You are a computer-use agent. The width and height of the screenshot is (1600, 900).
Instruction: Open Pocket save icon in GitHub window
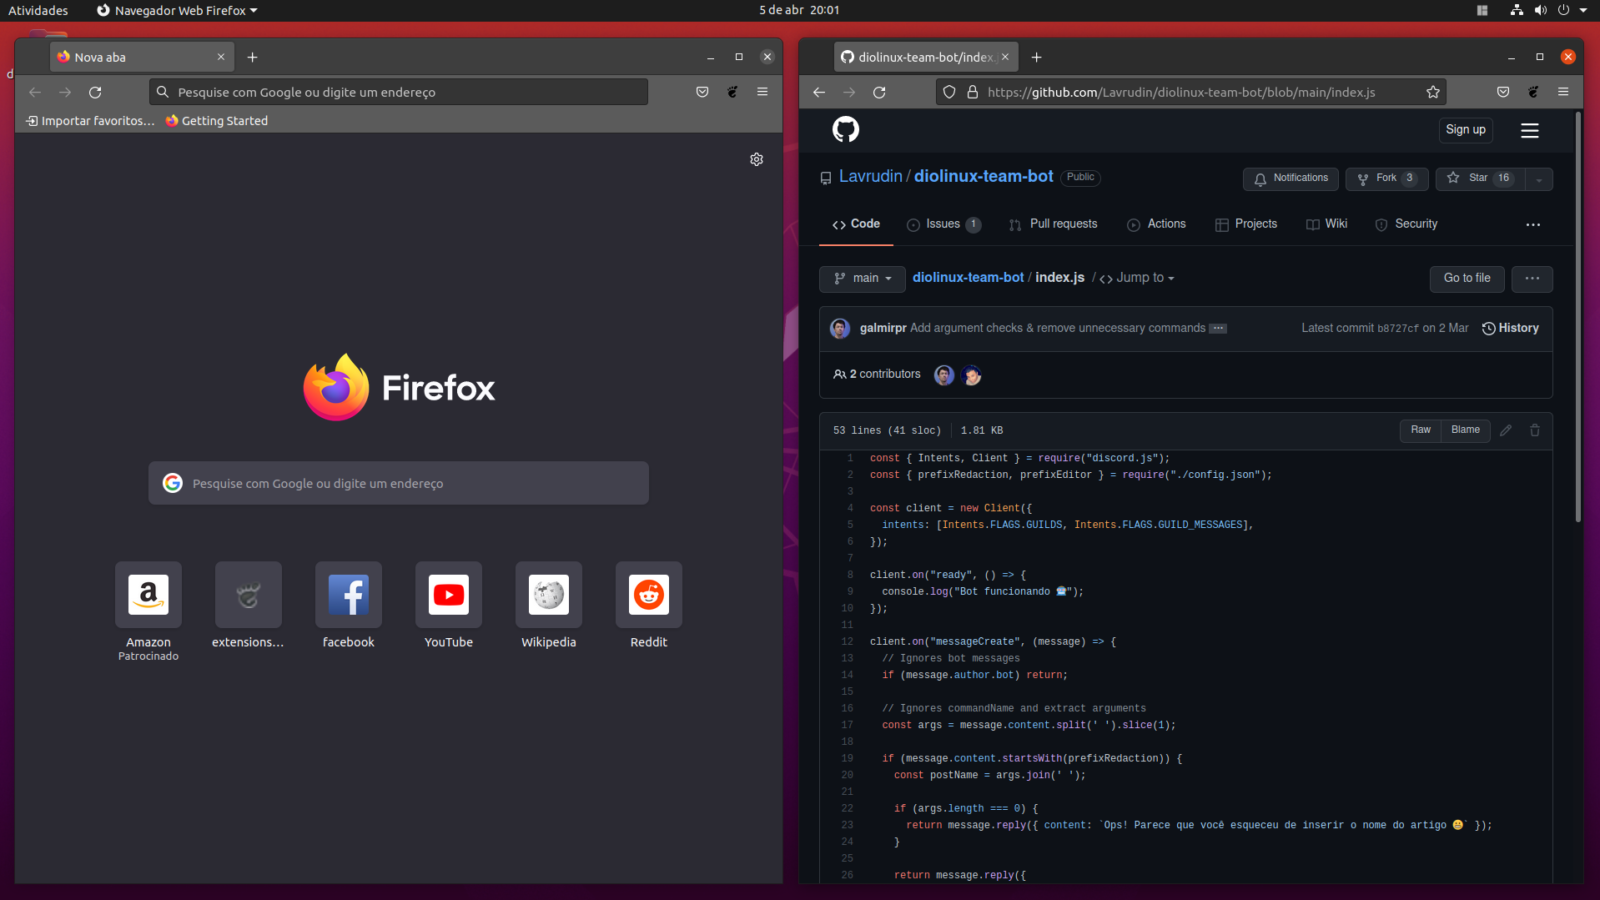pos(1503,92)
